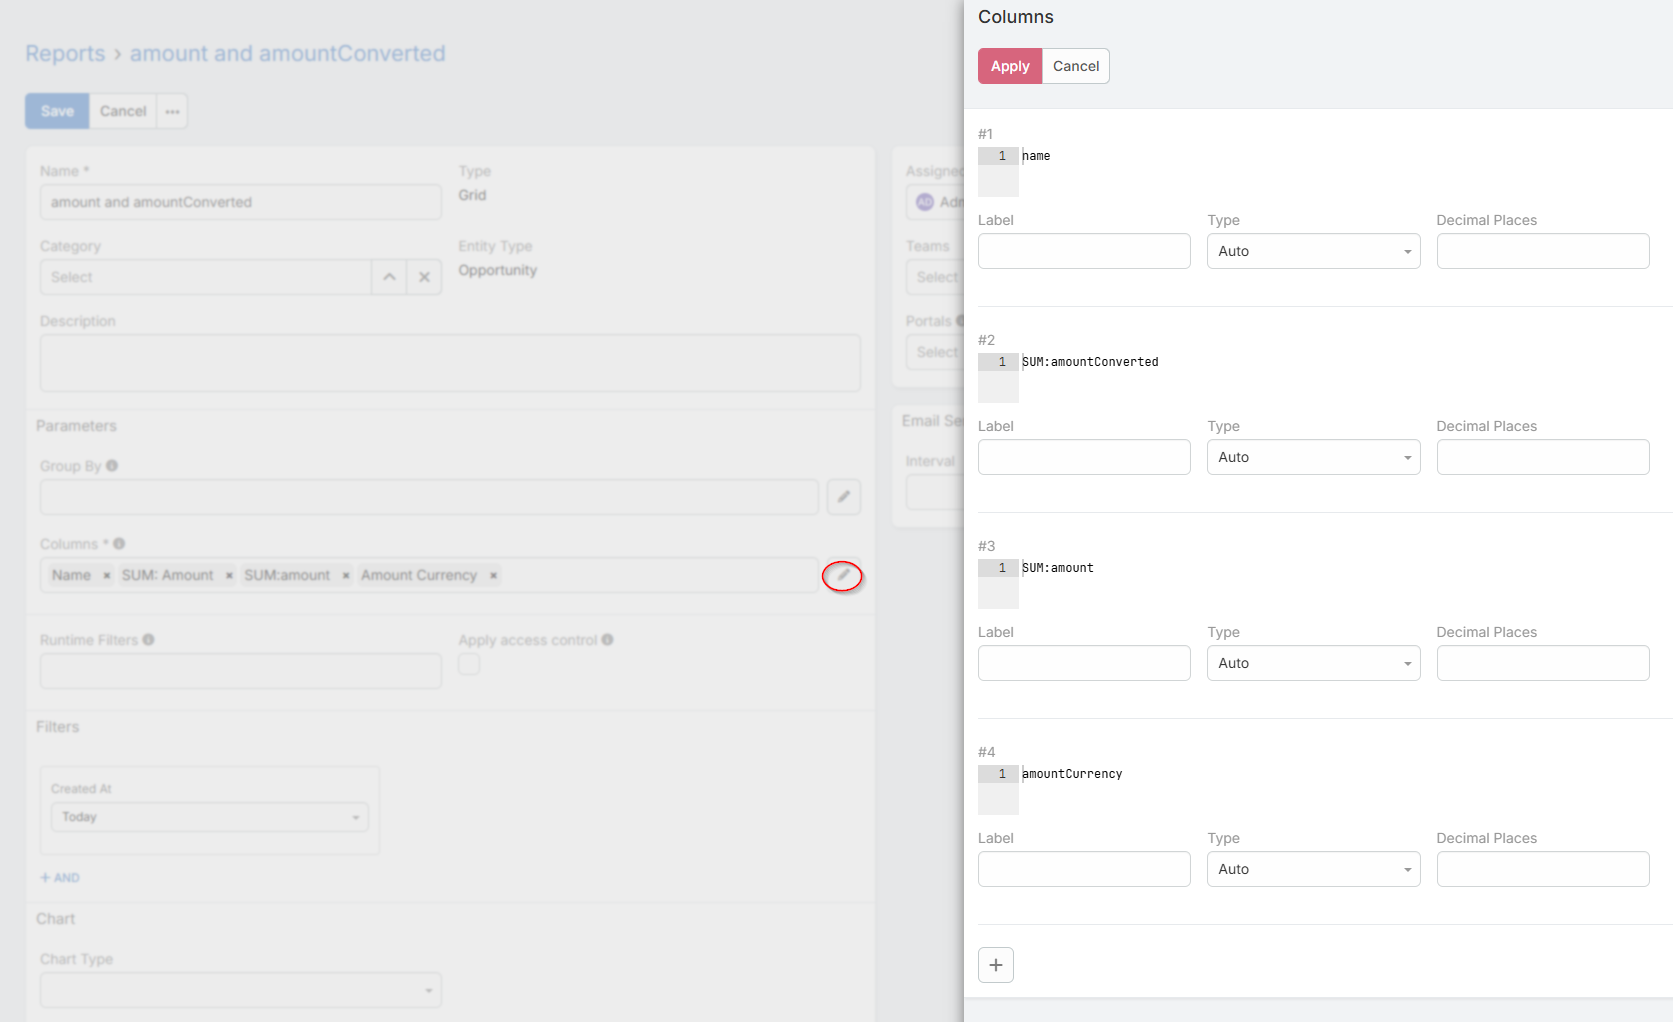1673x1022 pixels.
Task: Remove the Amount Currency column tag
Action: tap(493, 576)
